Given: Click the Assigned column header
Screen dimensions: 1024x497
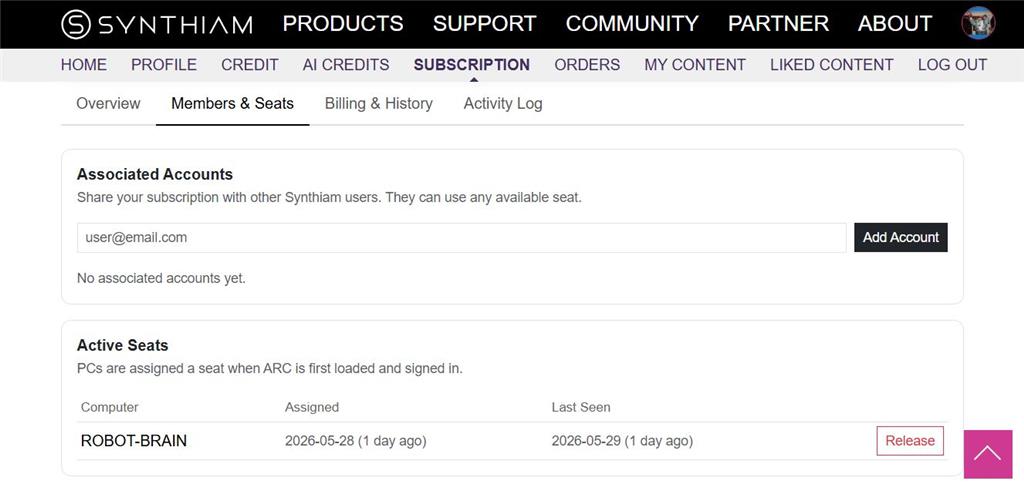Looking at the screenshot, I should coord(312,407).
